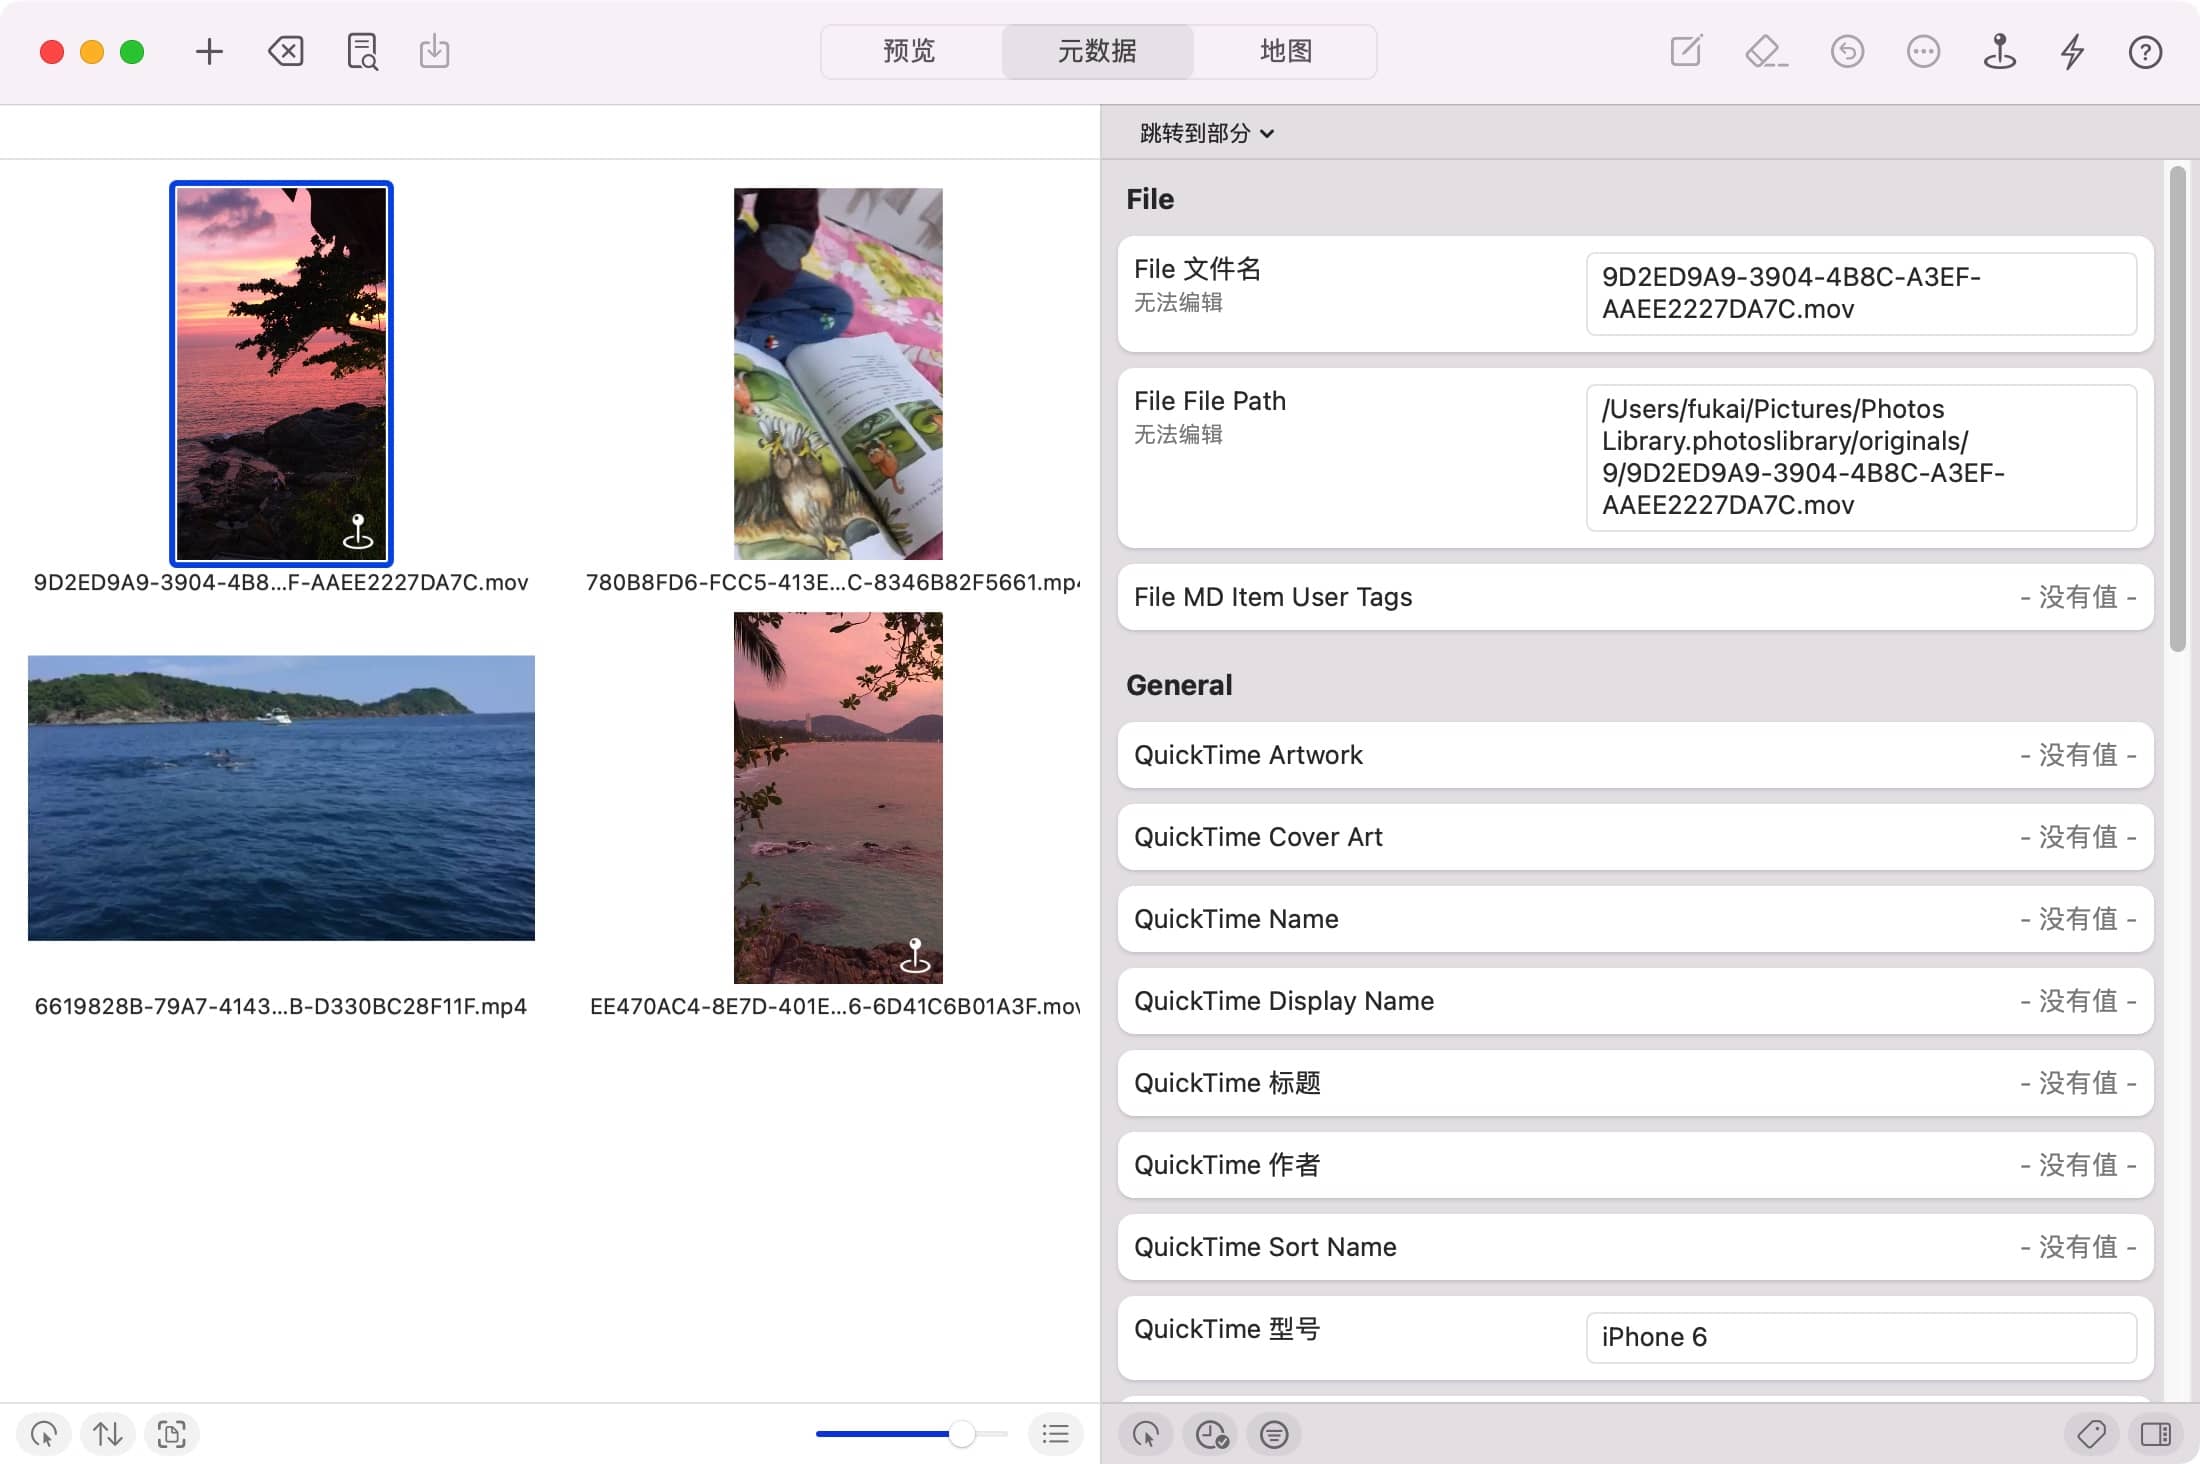
Task: Click file name EE470AC4-8E7D-401E label
Action: 835,1006
